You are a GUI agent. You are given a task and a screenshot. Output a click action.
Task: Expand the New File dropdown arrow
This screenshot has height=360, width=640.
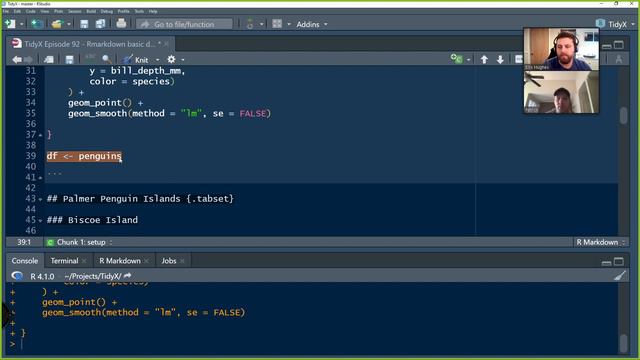21,24
